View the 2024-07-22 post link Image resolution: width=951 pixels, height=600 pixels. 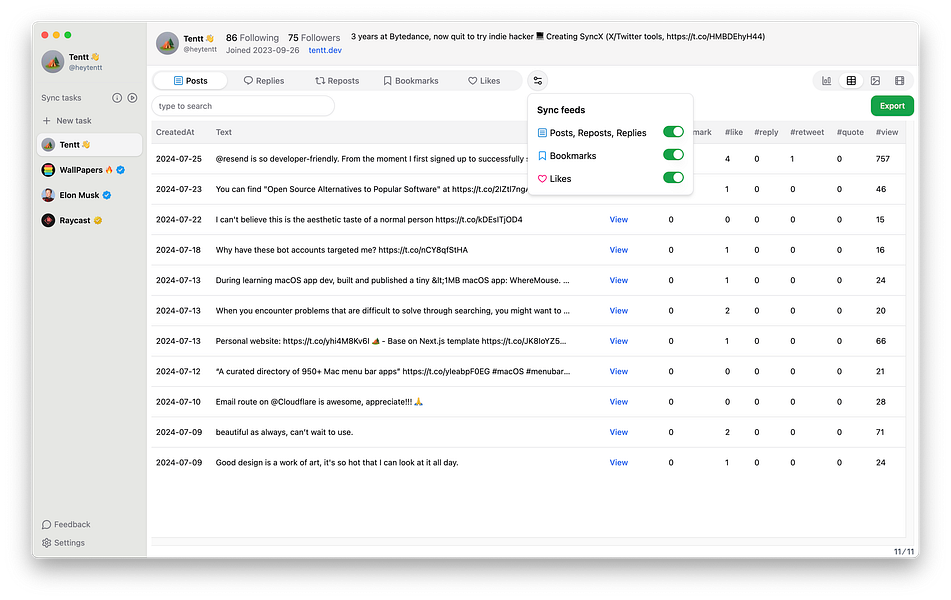619,220
